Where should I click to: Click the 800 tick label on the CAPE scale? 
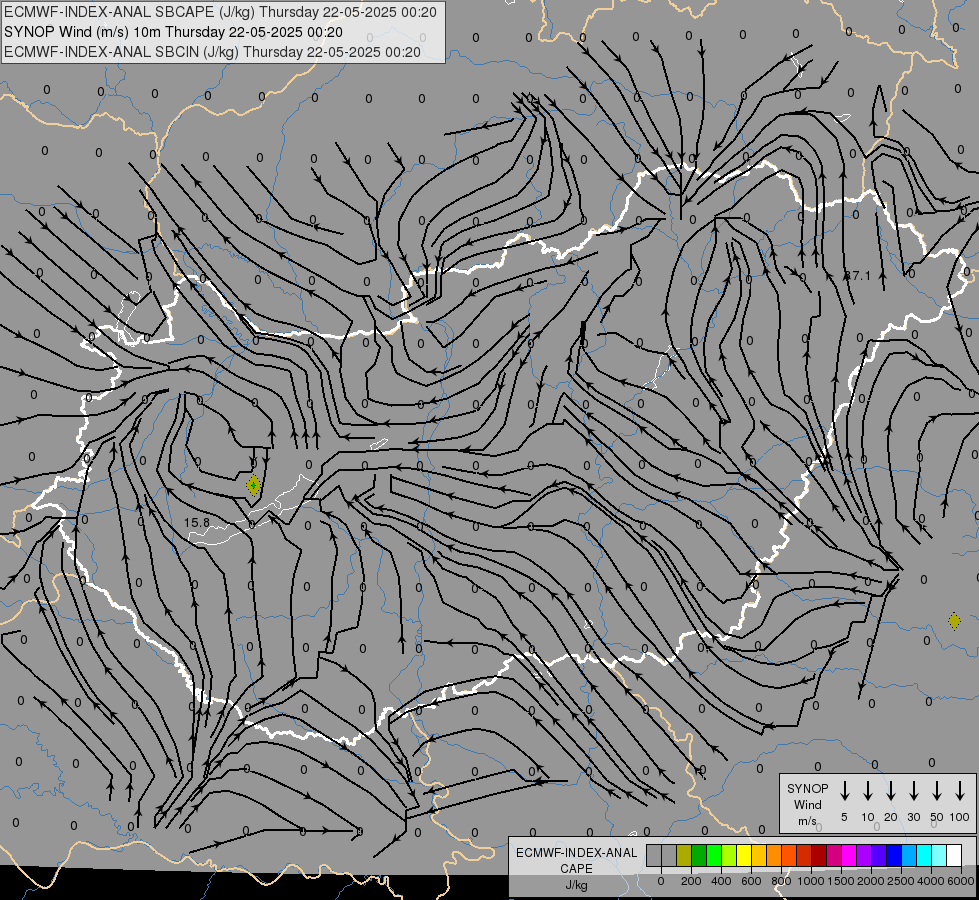pos(781,881)
